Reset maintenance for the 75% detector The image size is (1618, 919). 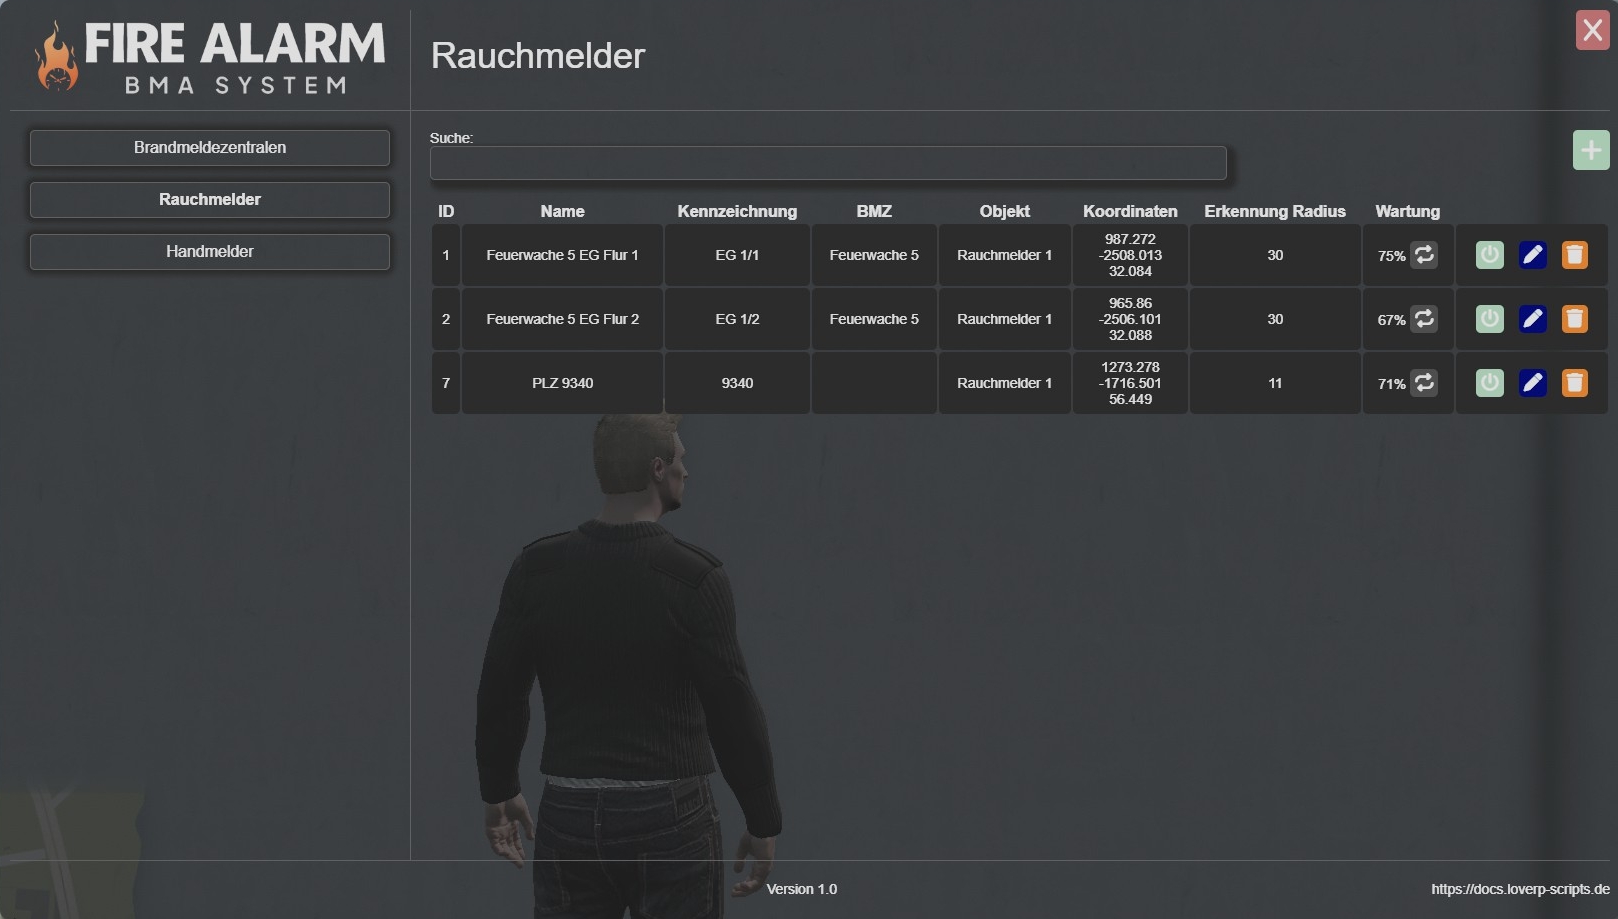[1424, 255]
